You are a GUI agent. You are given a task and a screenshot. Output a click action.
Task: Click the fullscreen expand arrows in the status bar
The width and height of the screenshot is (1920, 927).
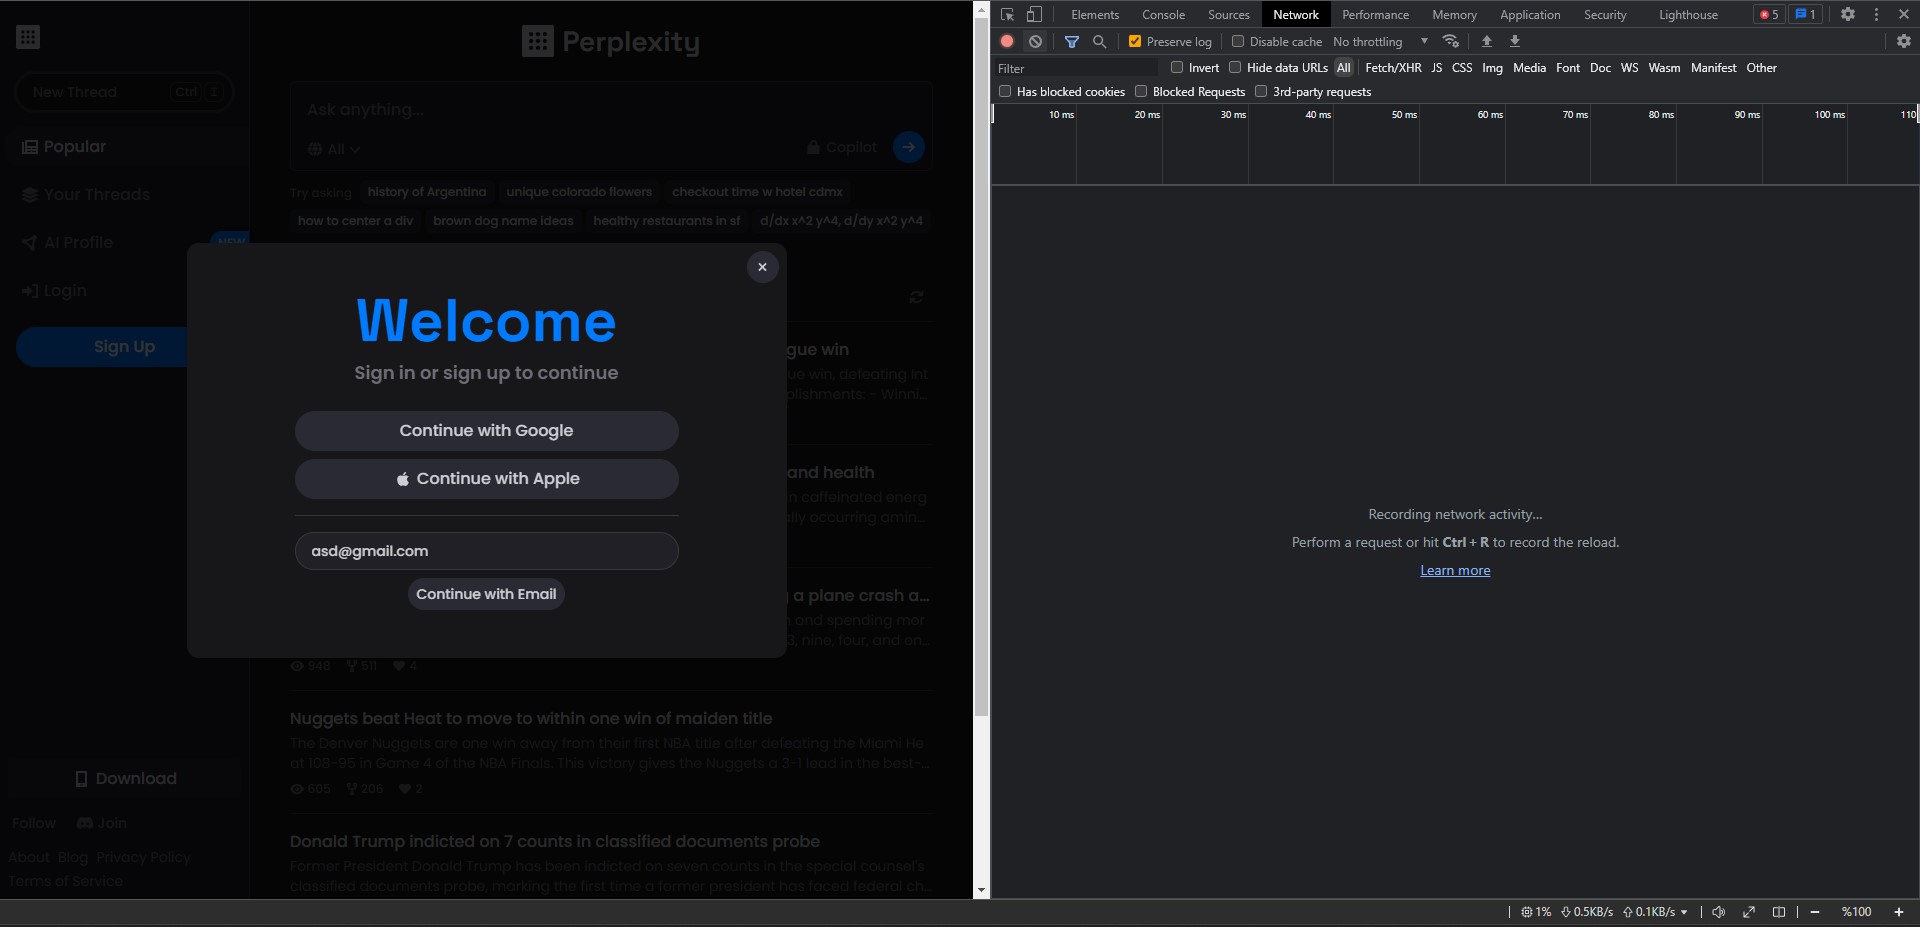click(1748, 912)
